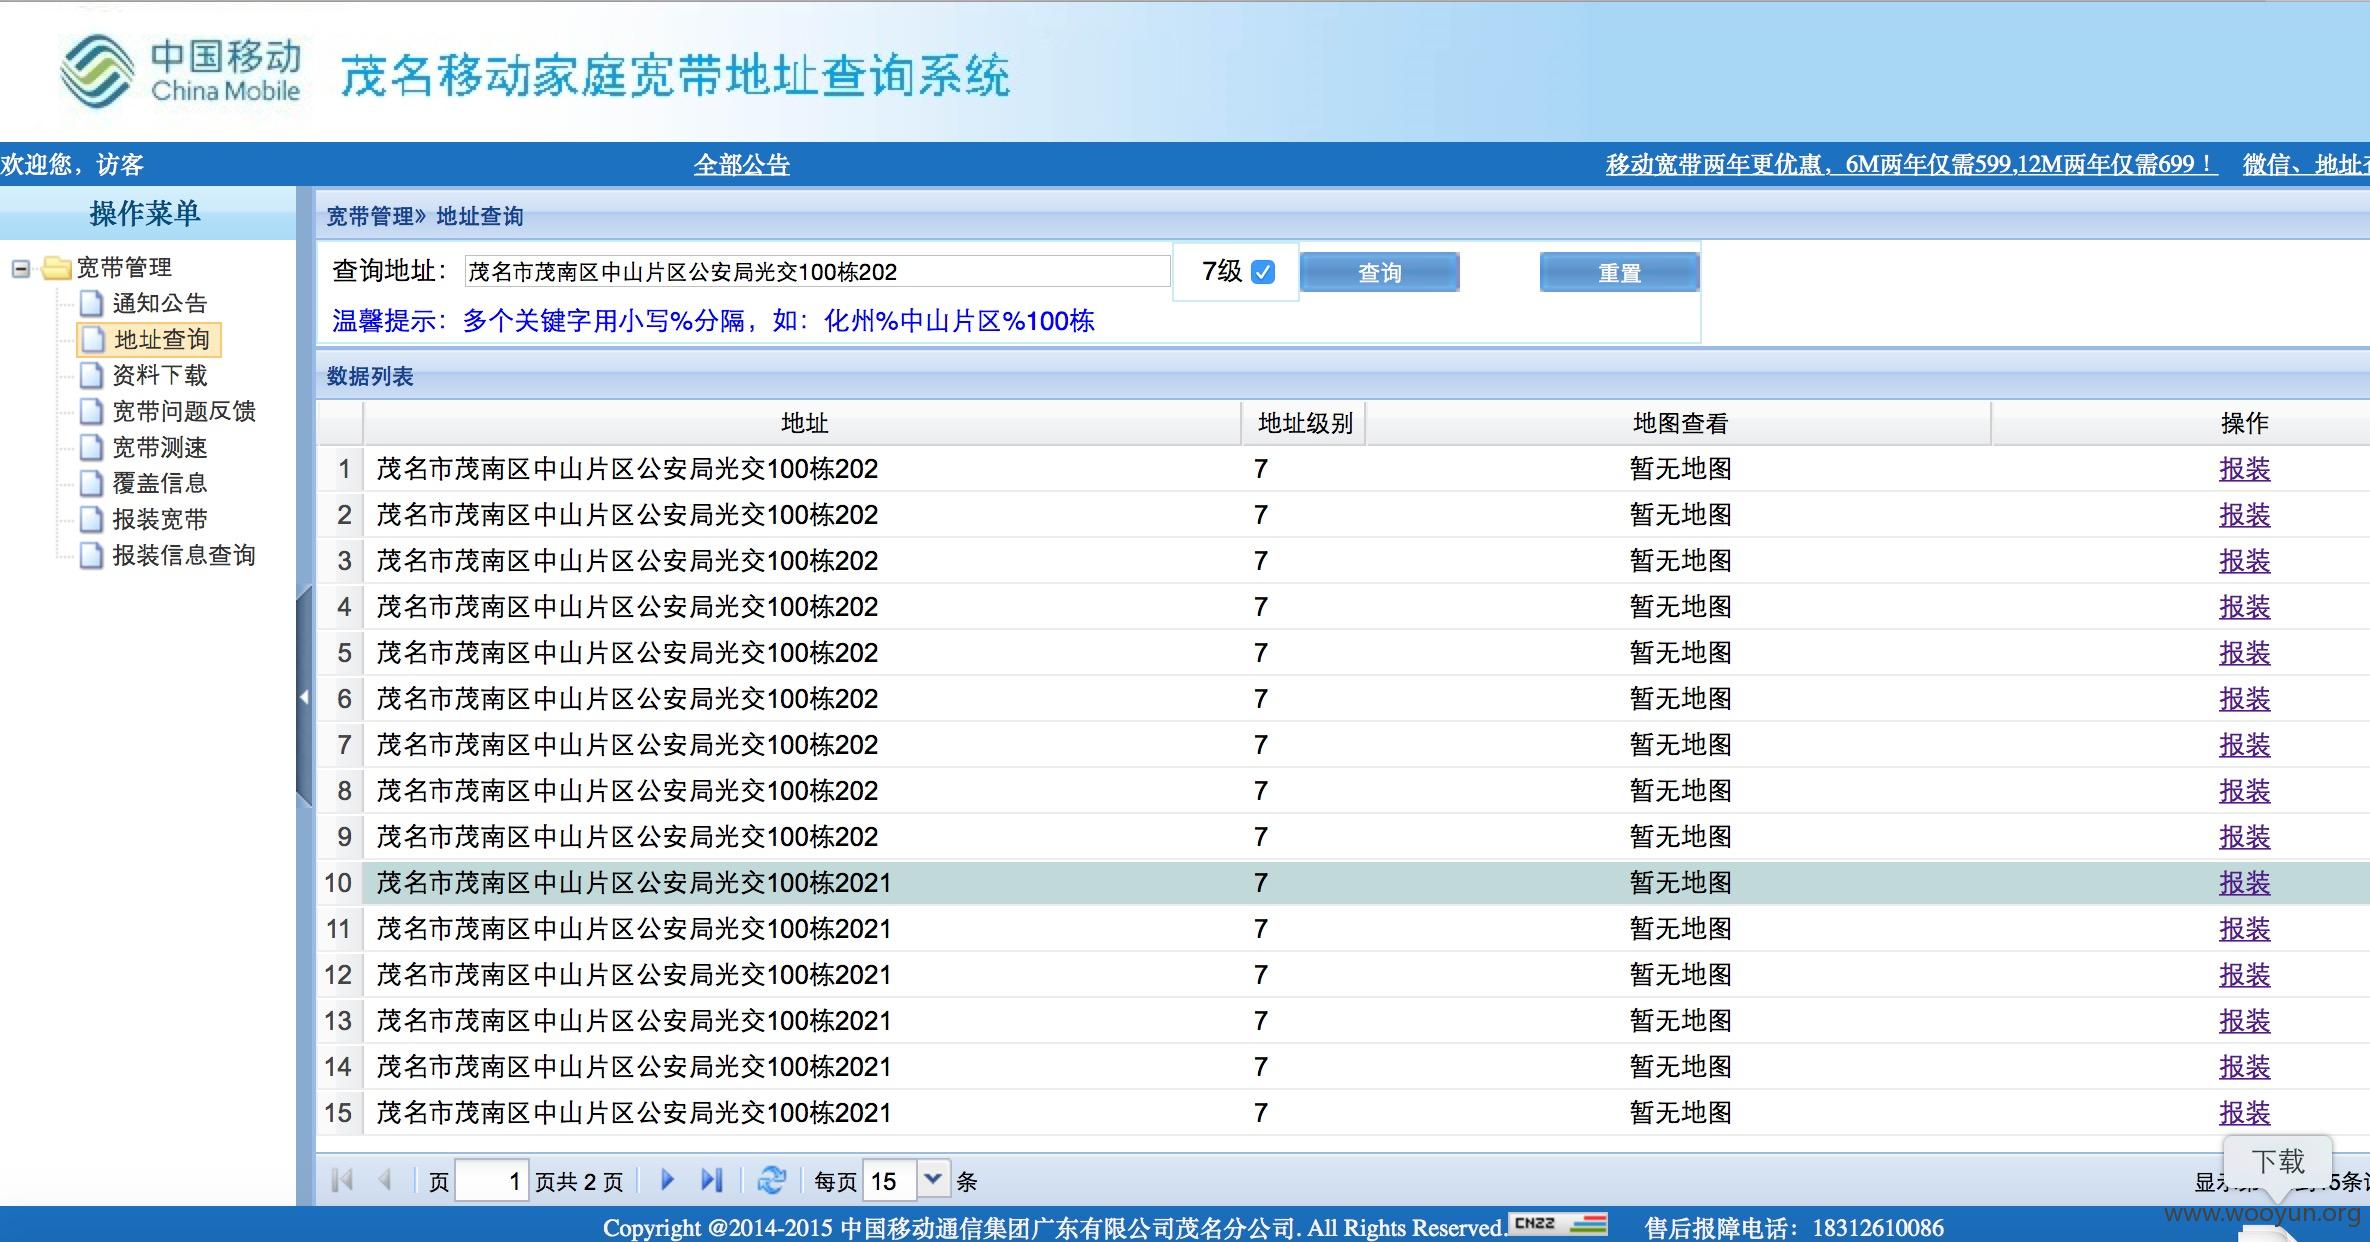The height and width of the screenshot is (1242, 2370).
Task: Click the 操作 column header
Action: pos(2244,423)
